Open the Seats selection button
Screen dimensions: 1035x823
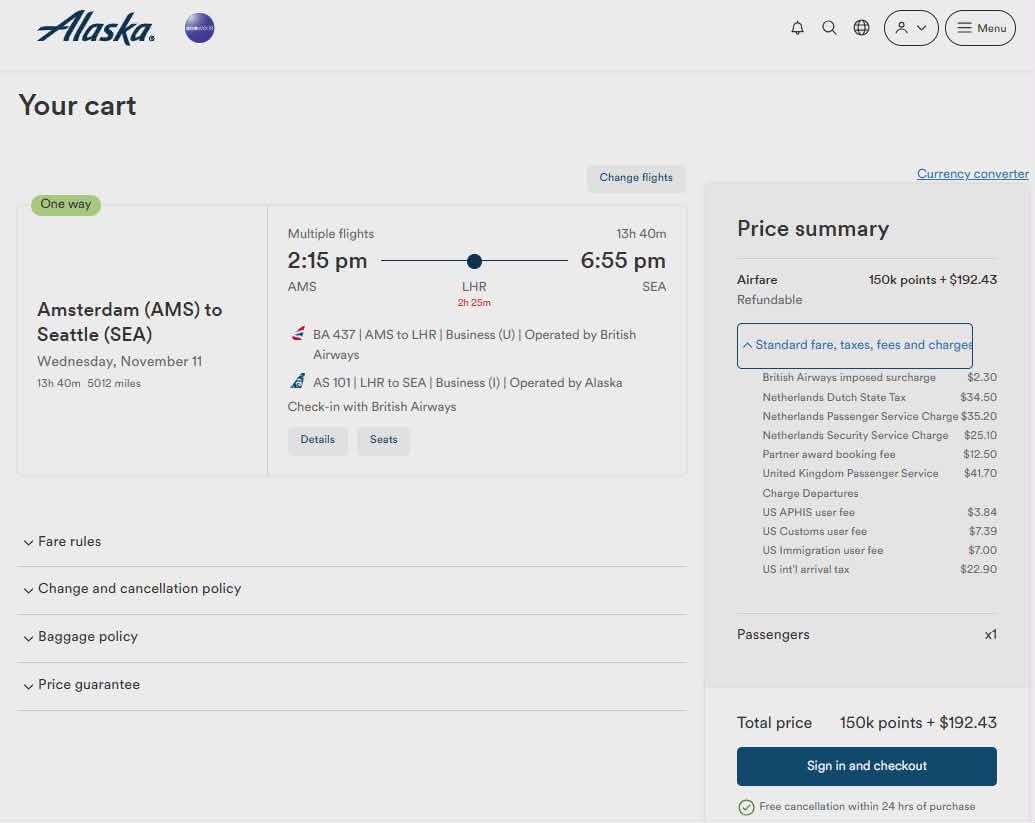(384, 440)
